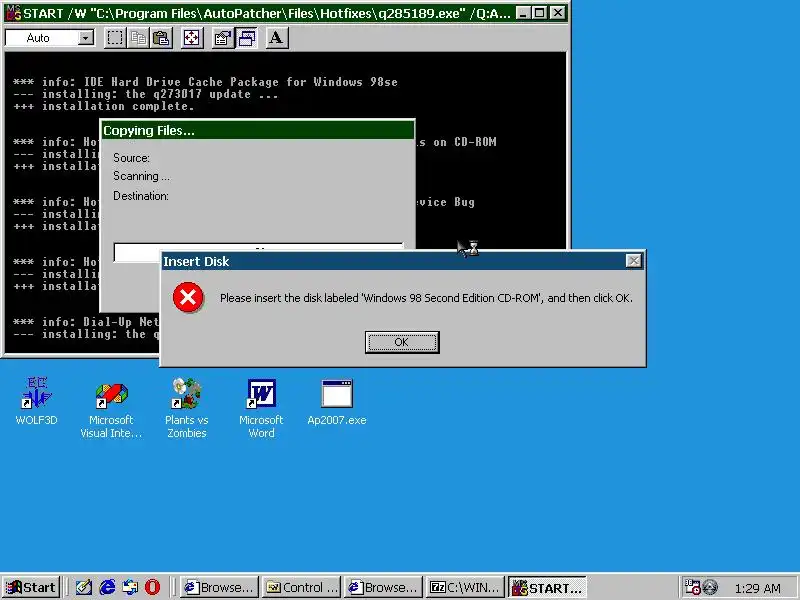Switch to the C:\WIN... taskbar button
This screenshot has height=600, width=800.
coord(465,587)
